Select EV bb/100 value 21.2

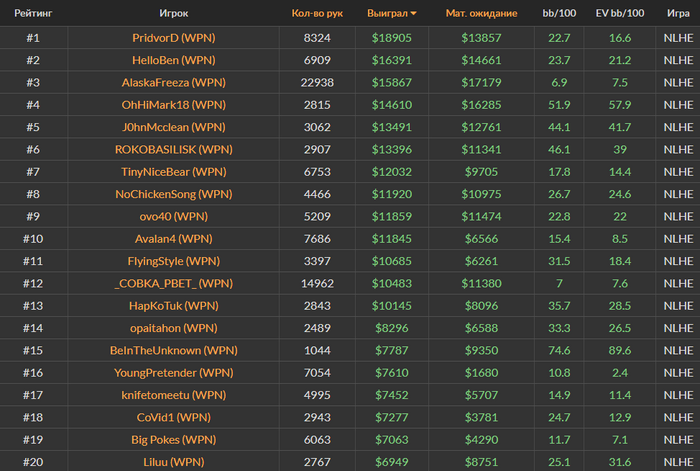pos(620,60)
